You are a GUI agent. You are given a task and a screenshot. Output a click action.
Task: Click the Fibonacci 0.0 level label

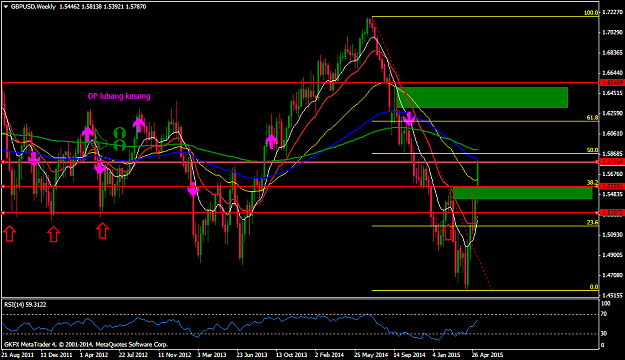(594, 287)
